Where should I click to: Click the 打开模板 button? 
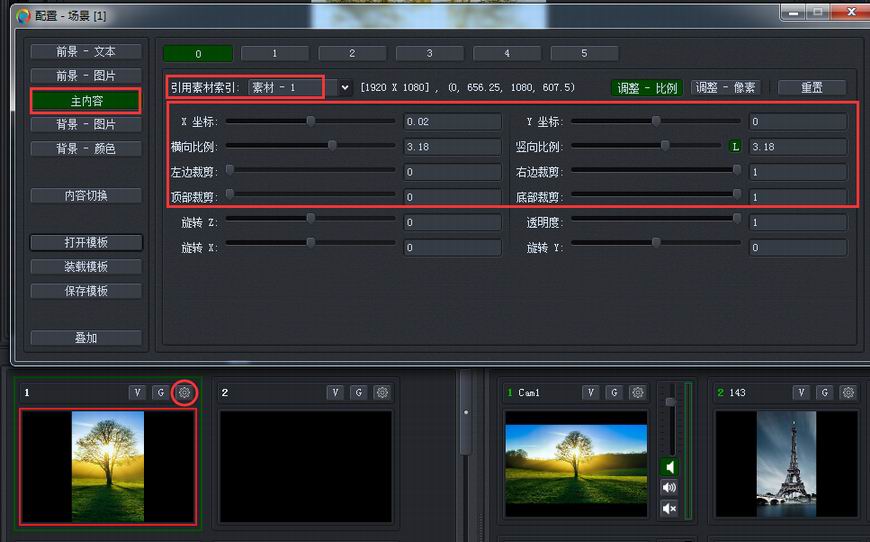coord(86,242)
